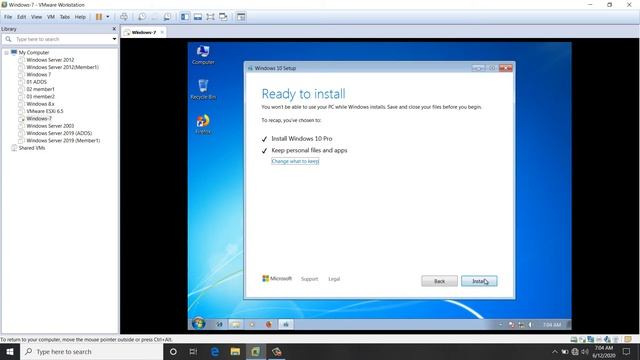Select Windows Server 2012 in the library
640x360 pixels.
50,60
